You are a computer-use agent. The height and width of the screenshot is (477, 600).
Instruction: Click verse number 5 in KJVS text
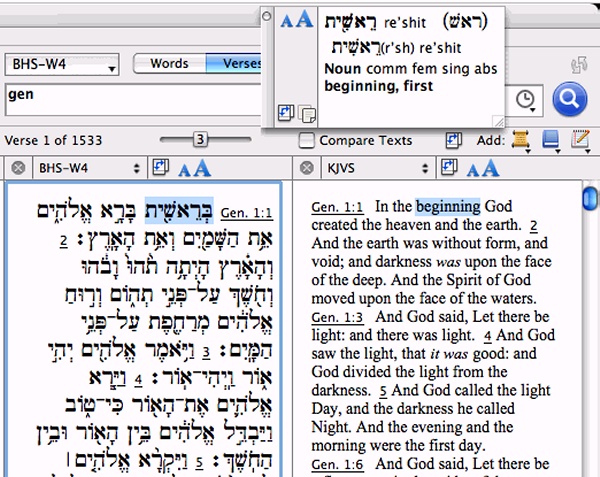383,392
